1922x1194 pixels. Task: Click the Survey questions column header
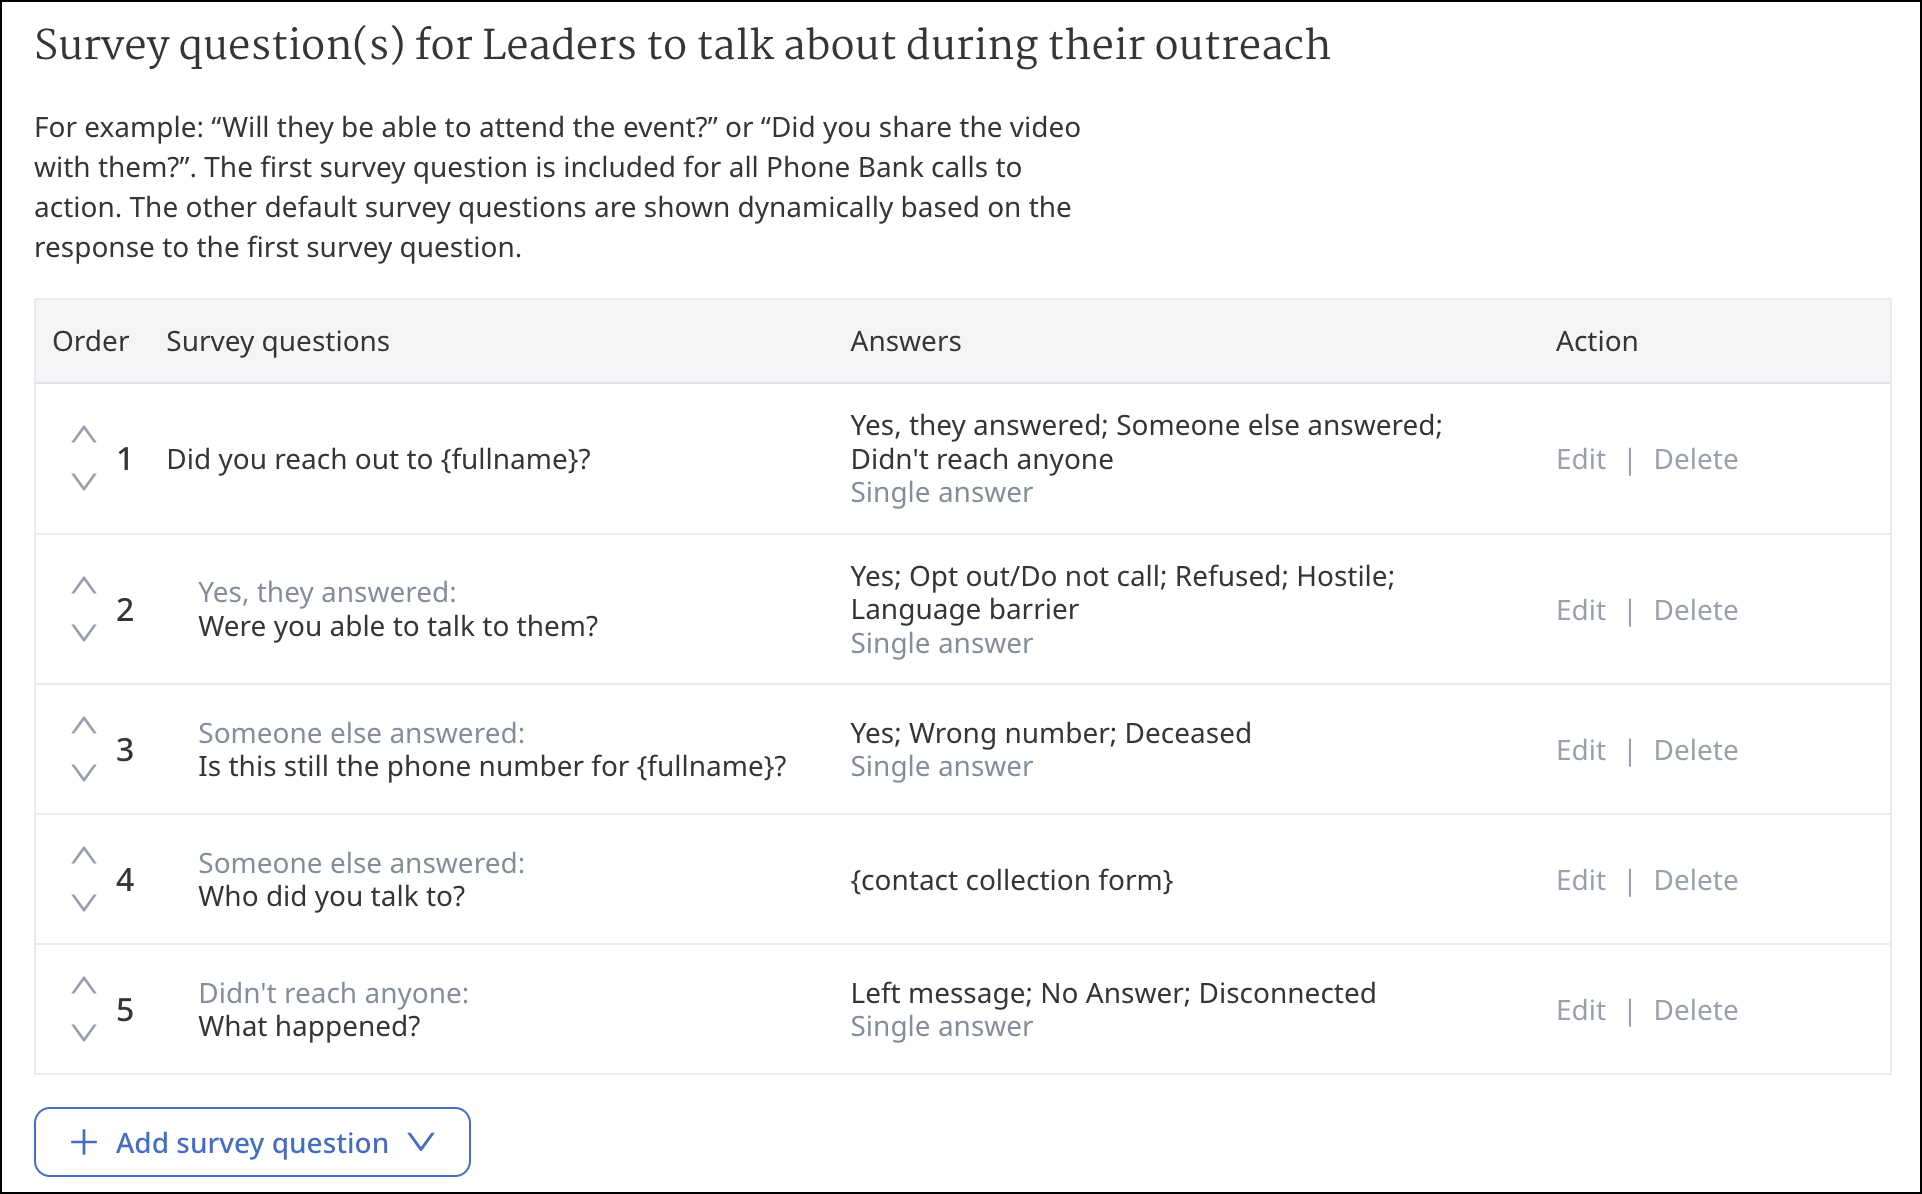278,341
